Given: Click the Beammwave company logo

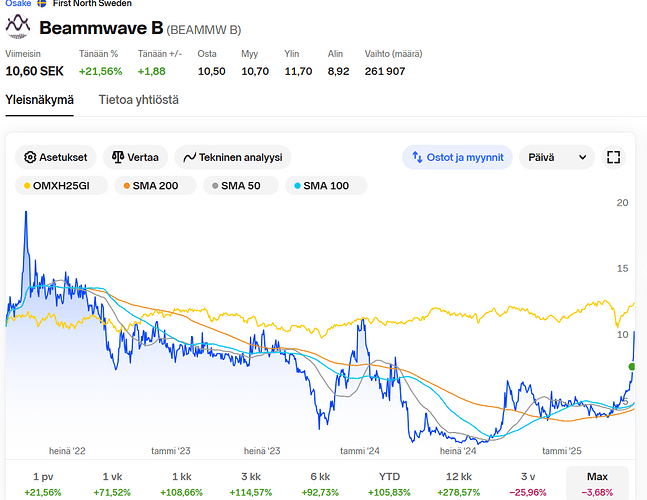Looking at the screenshot, I should click(18, 26).
